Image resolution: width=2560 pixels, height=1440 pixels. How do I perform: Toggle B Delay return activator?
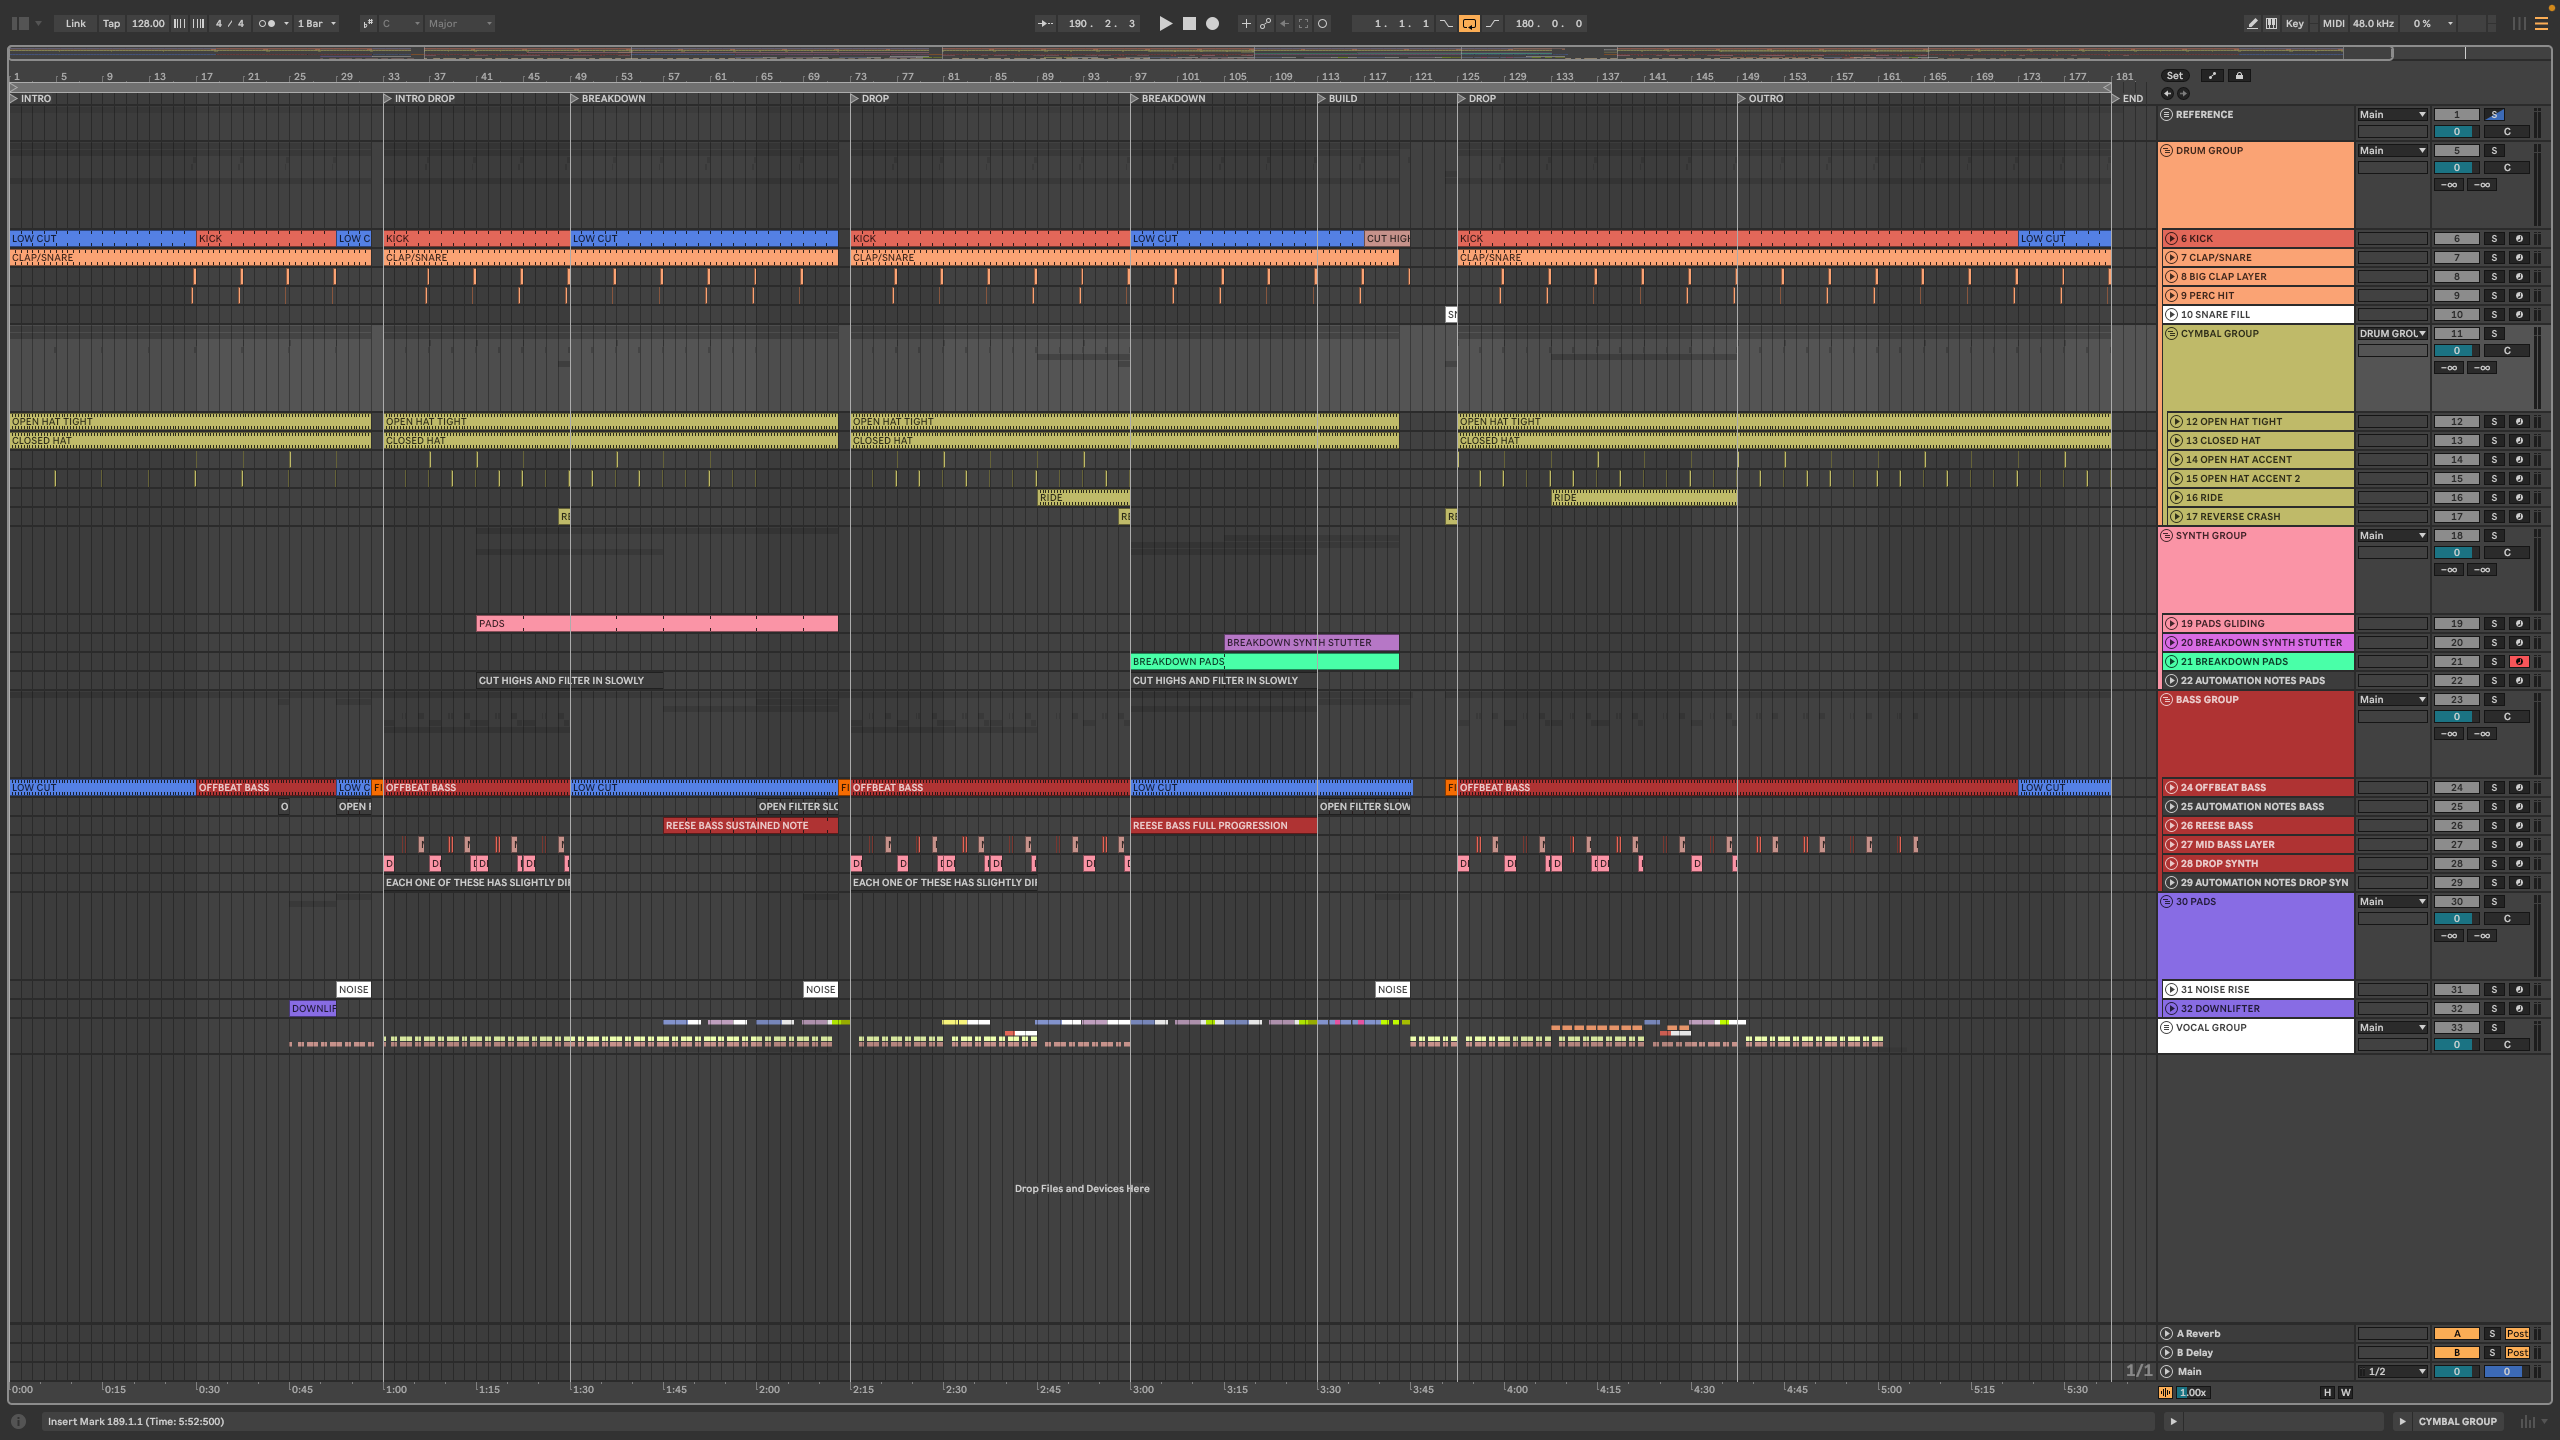coord(2456,1353)
